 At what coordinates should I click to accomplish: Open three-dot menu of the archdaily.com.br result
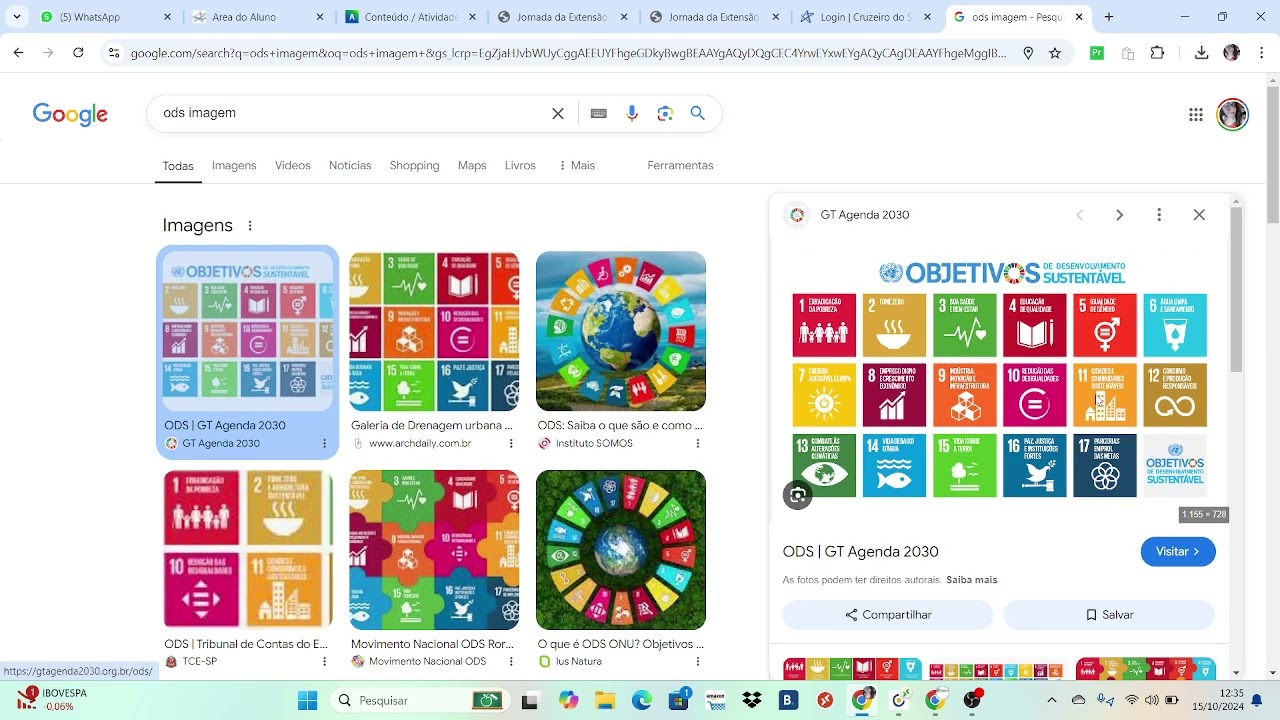point(511,443)
